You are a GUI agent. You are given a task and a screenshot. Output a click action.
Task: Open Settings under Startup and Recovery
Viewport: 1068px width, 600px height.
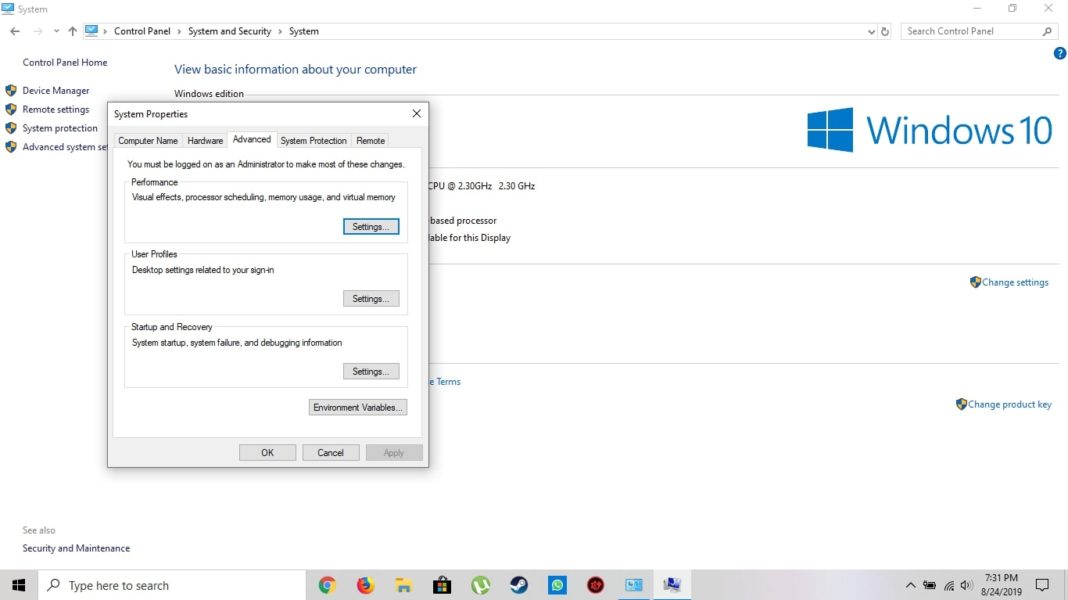click(x=371, y=370)
